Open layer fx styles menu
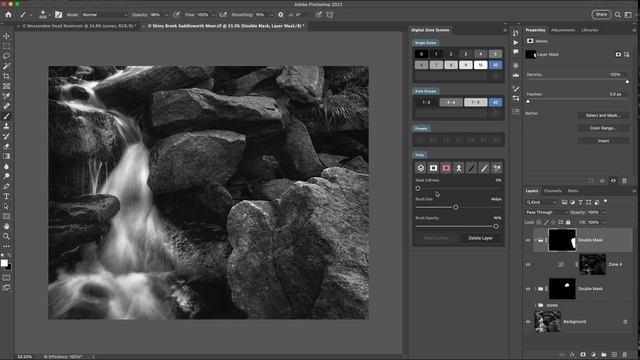This screenshot has height=360, width=640. click(x=572, y=355)
